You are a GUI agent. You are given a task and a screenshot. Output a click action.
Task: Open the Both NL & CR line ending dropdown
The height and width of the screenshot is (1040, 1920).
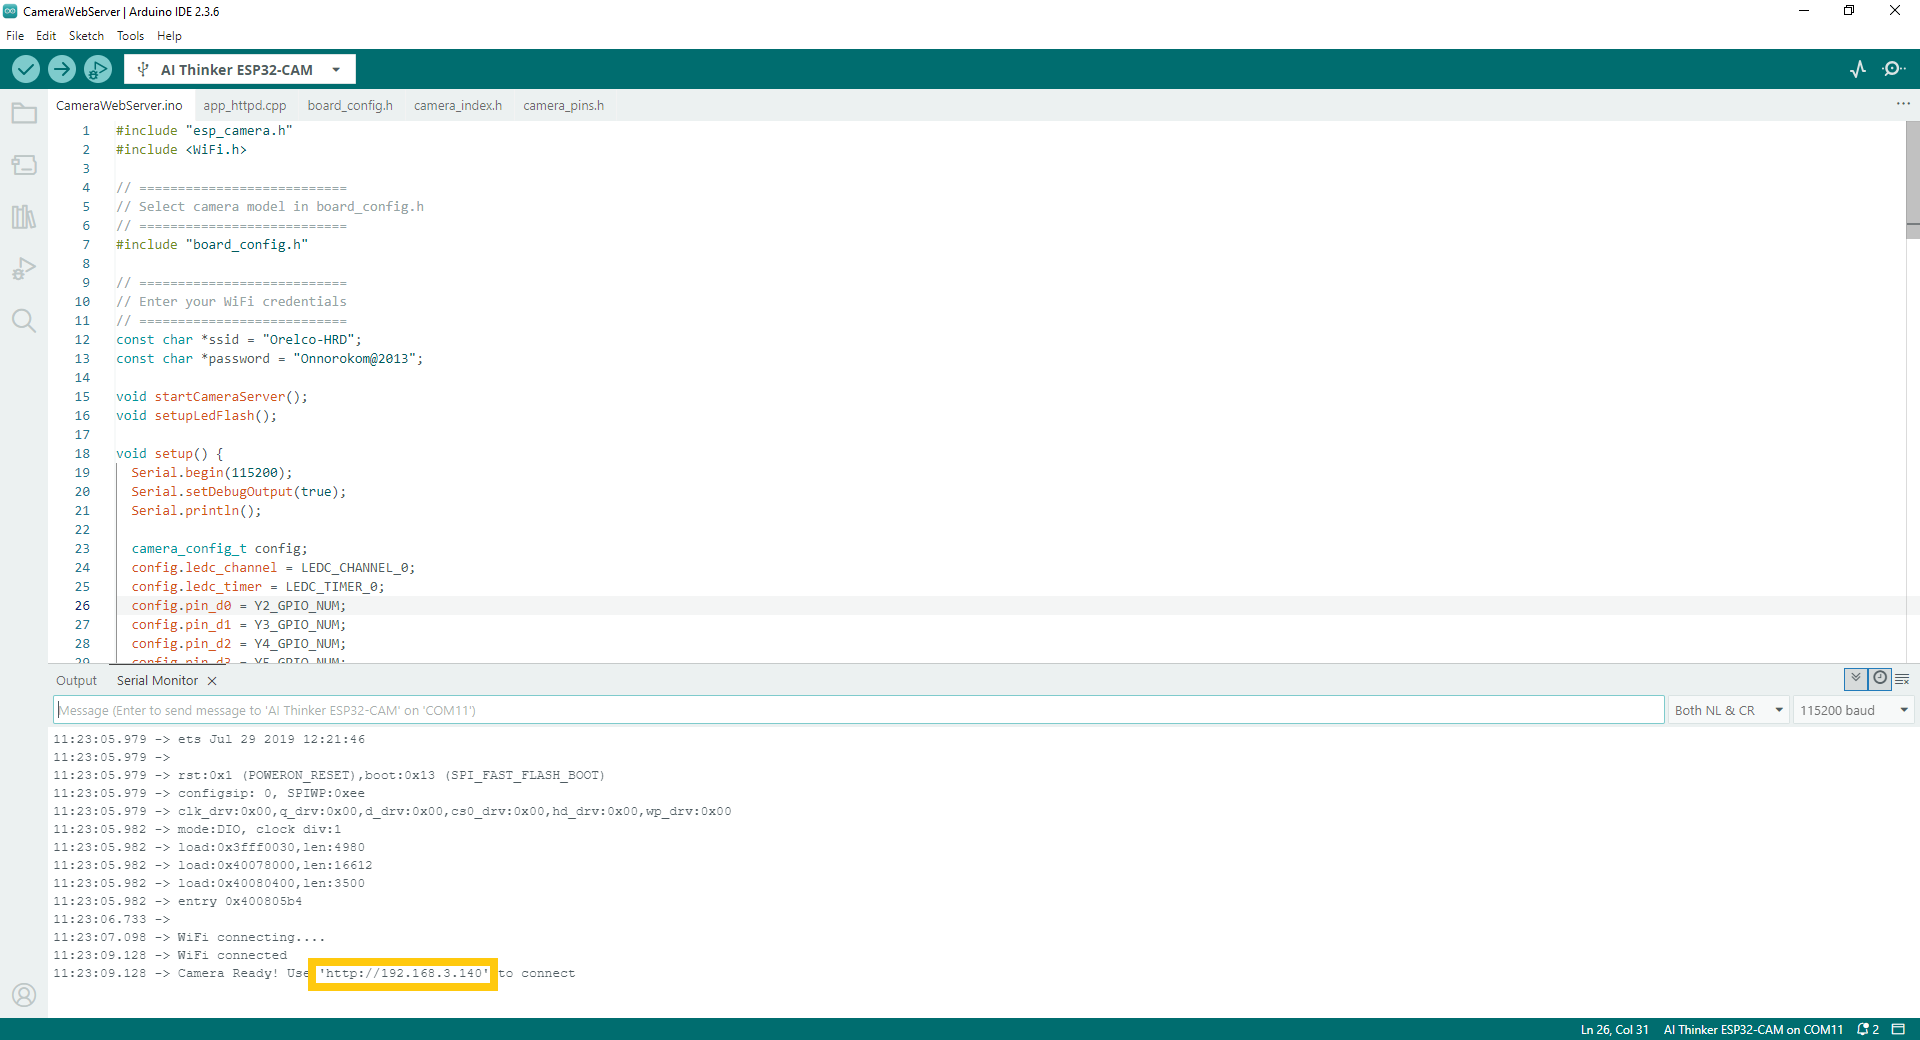[1728, 710]
